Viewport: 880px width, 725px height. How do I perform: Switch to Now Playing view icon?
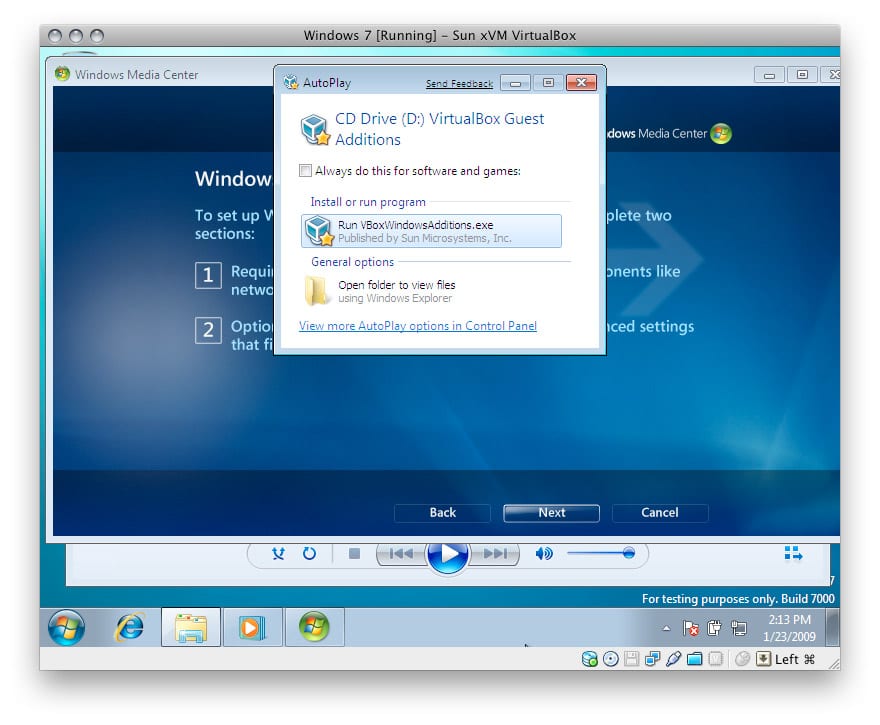pos(793,553)
